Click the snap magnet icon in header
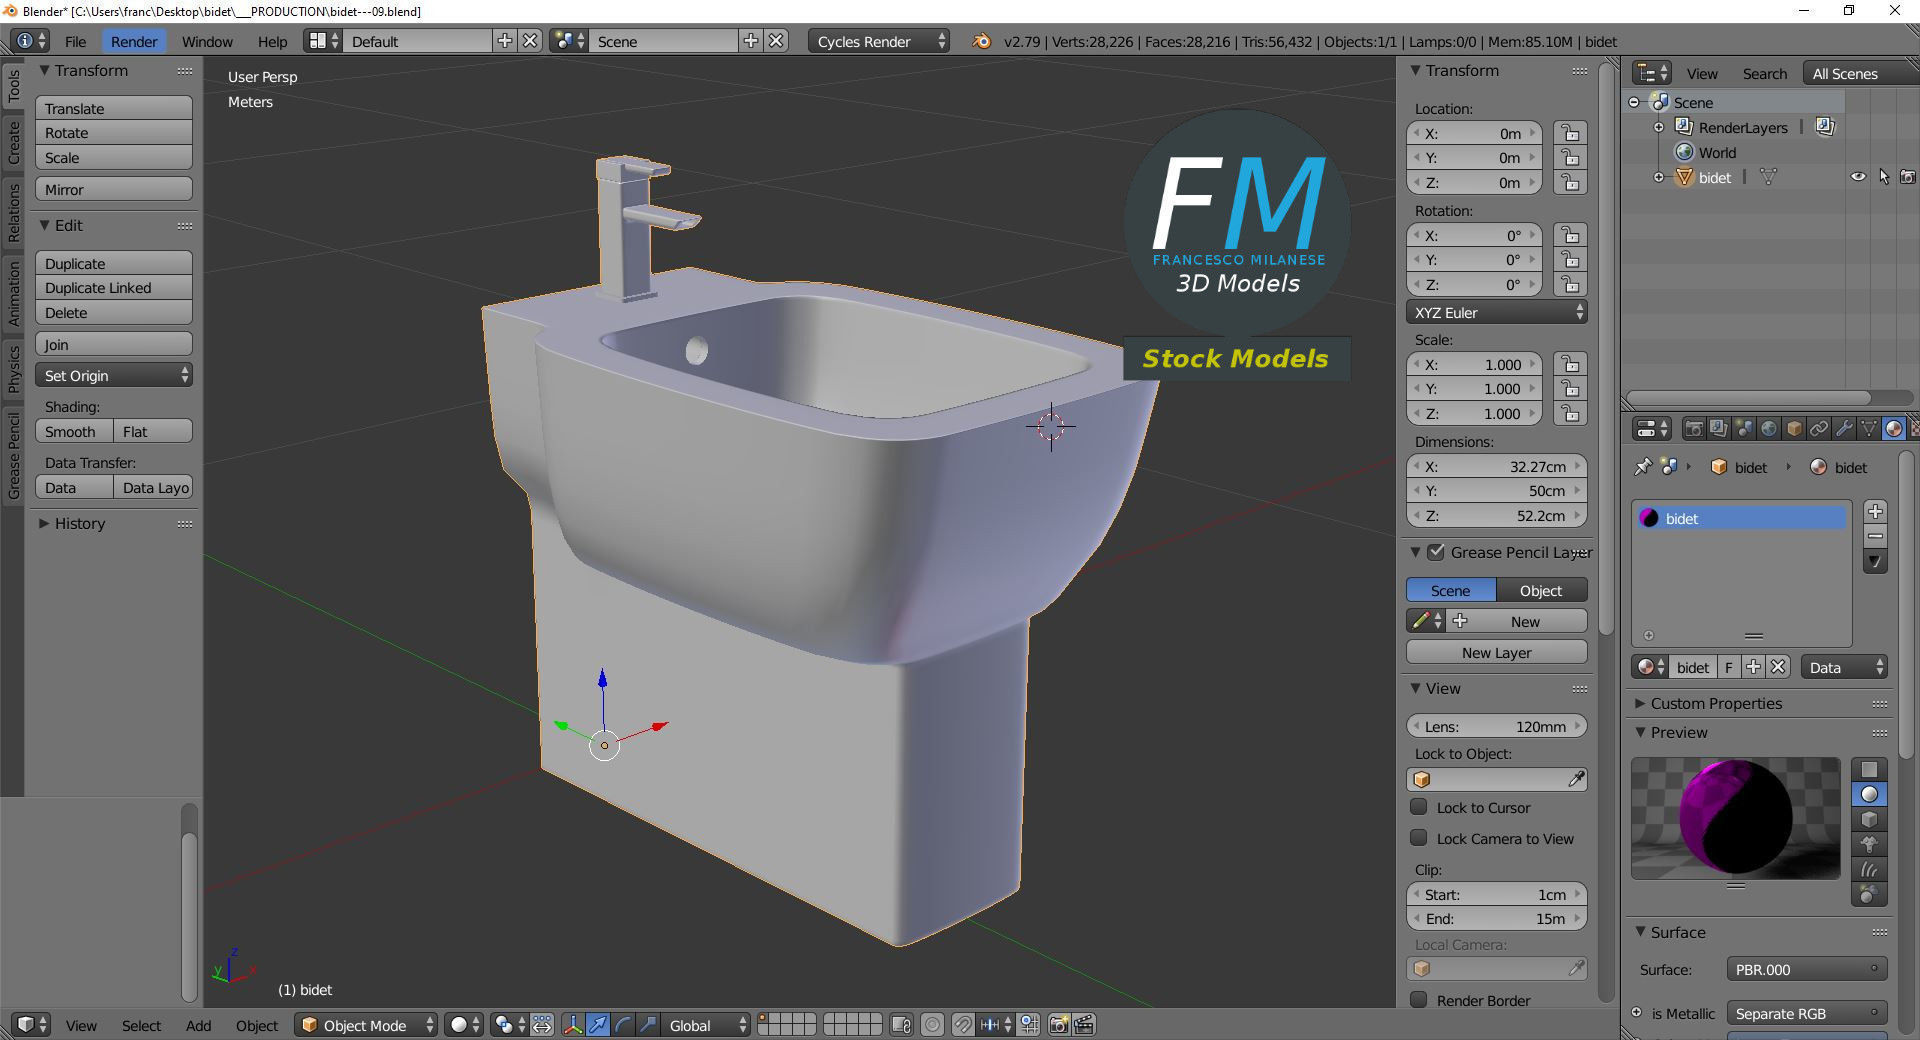This screenshot has width=1920, height=1040. pyautogui.click(x=963, y=1025)
